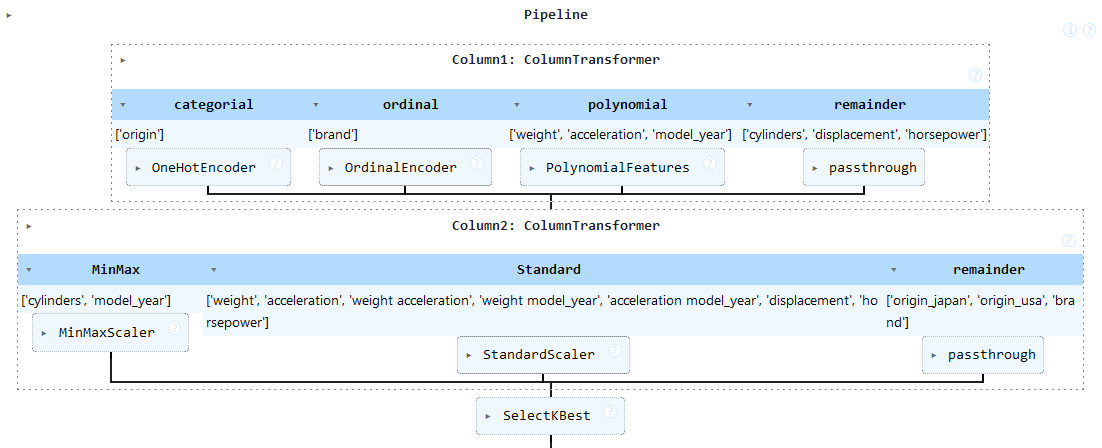Open the StandardScaler documentation icon
Viewport: 1102px width, 448px height.
pos(614,349)
